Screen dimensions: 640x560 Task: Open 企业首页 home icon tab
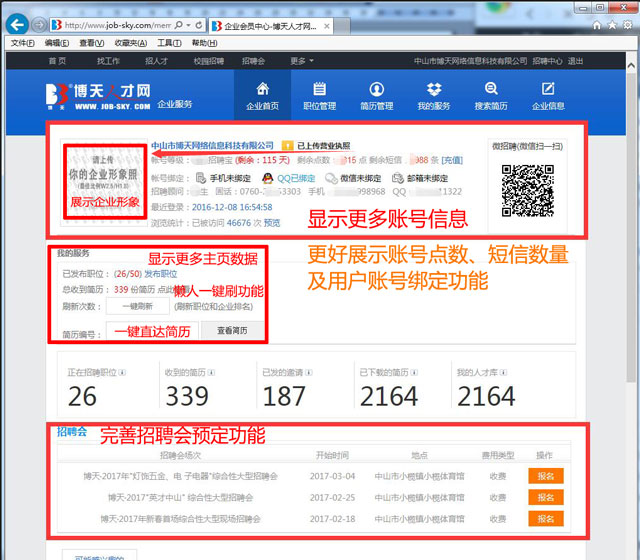coord(262,96)
